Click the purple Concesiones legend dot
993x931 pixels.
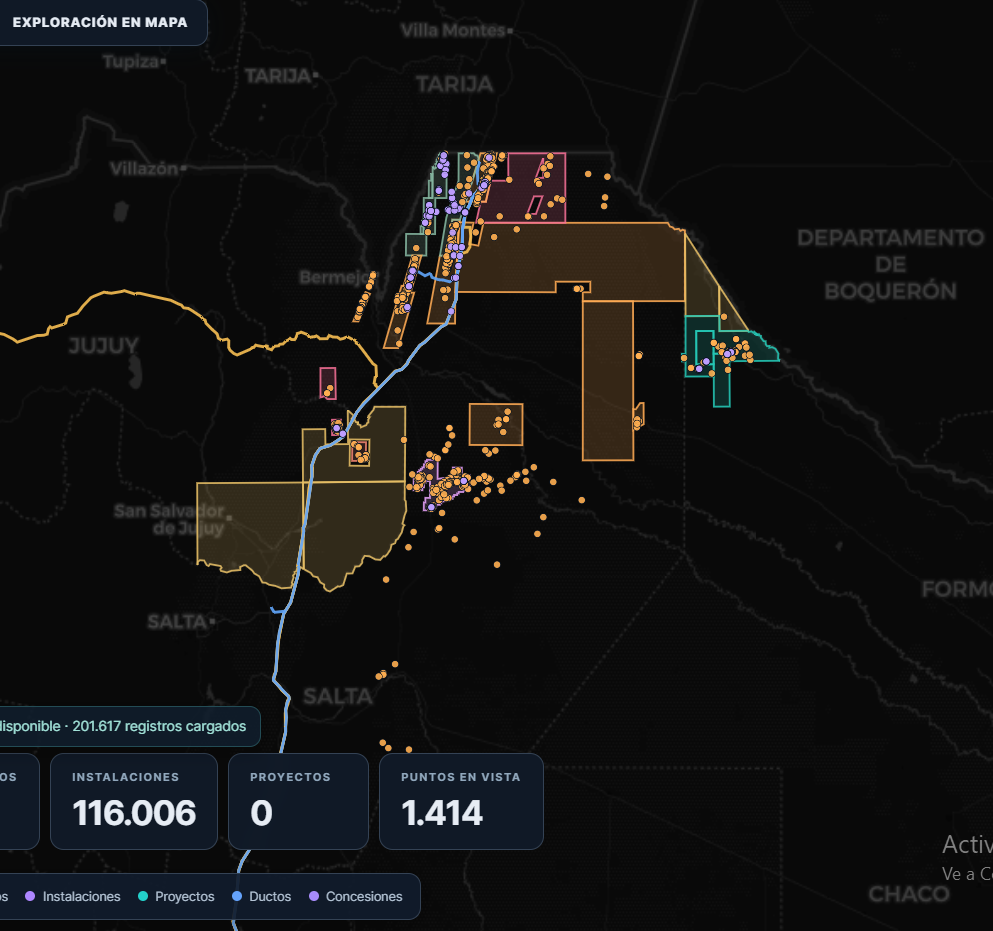tap(313, 896)
